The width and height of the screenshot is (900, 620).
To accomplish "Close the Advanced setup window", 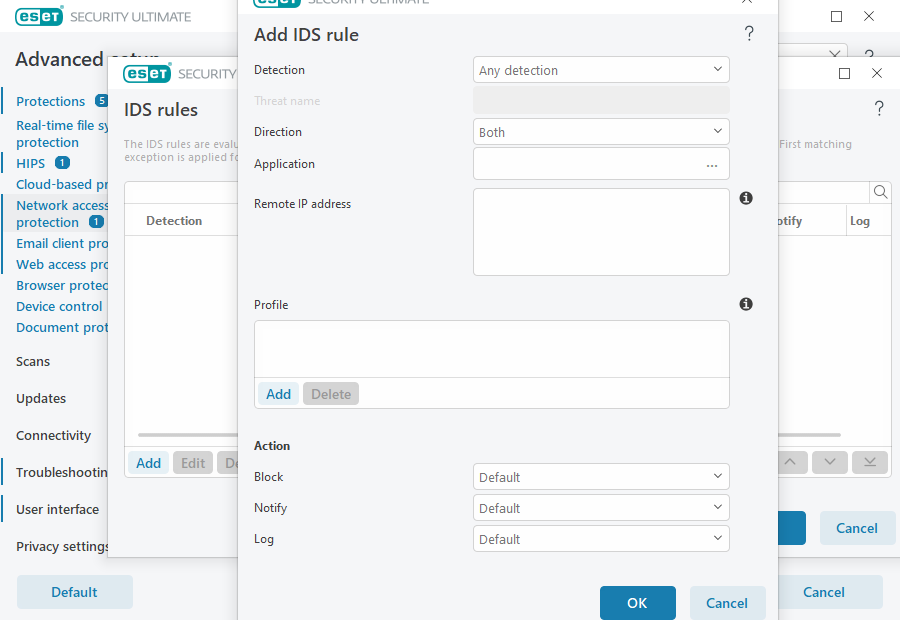I will (x=869, y=16).
